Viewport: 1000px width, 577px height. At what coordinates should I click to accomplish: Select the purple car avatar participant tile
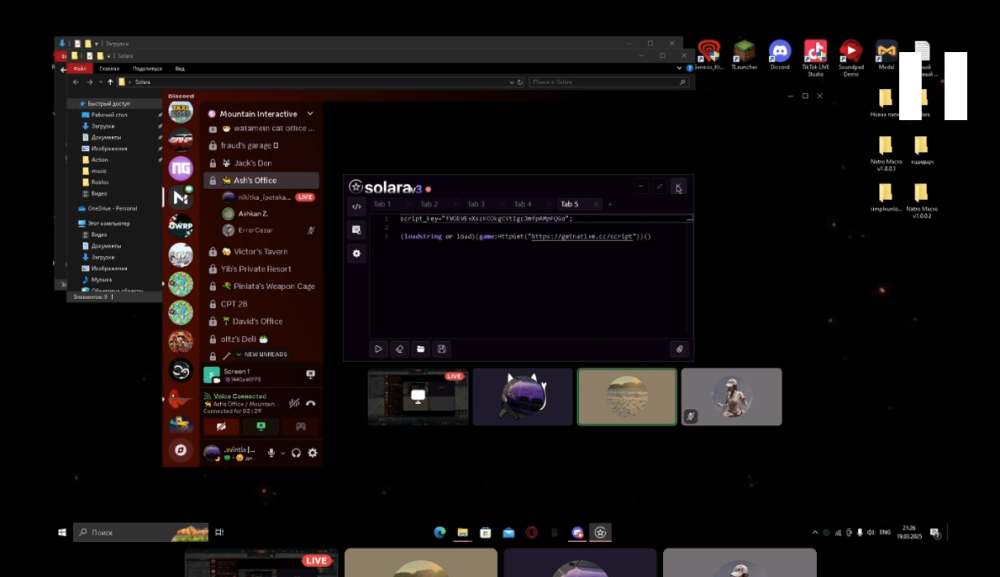(x=522, y=397)
